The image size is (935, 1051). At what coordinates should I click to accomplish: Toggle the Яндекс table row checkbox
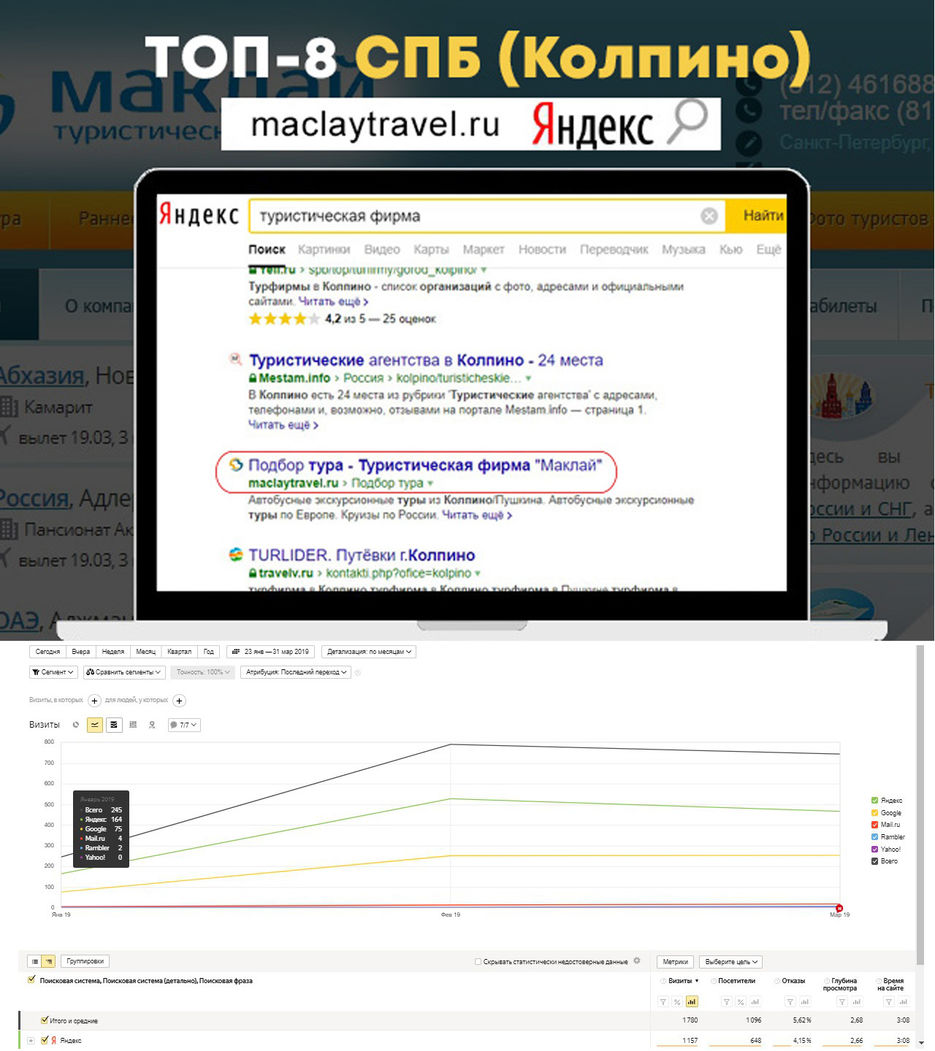tap(44, 1040)
